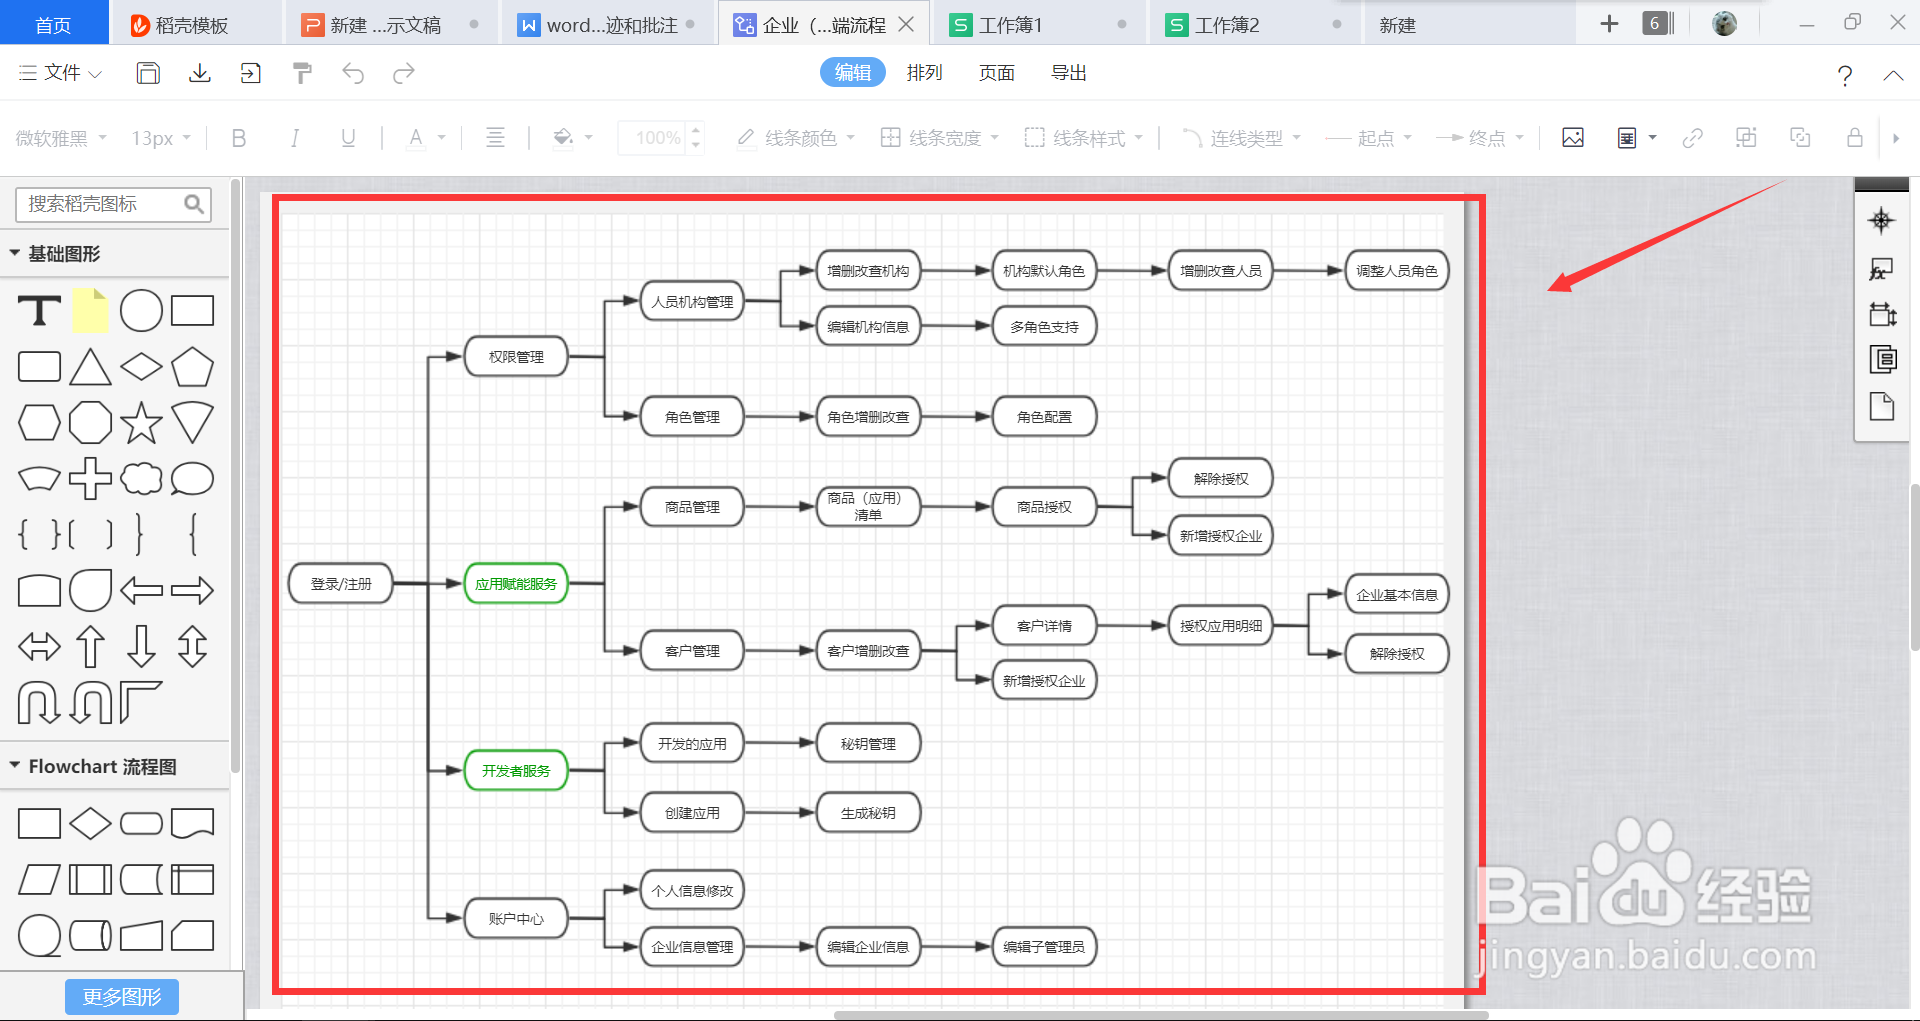The width and height of the screenshot is (1920, 1021).
Task: Select the format painter icon
Action: point(302,73)
